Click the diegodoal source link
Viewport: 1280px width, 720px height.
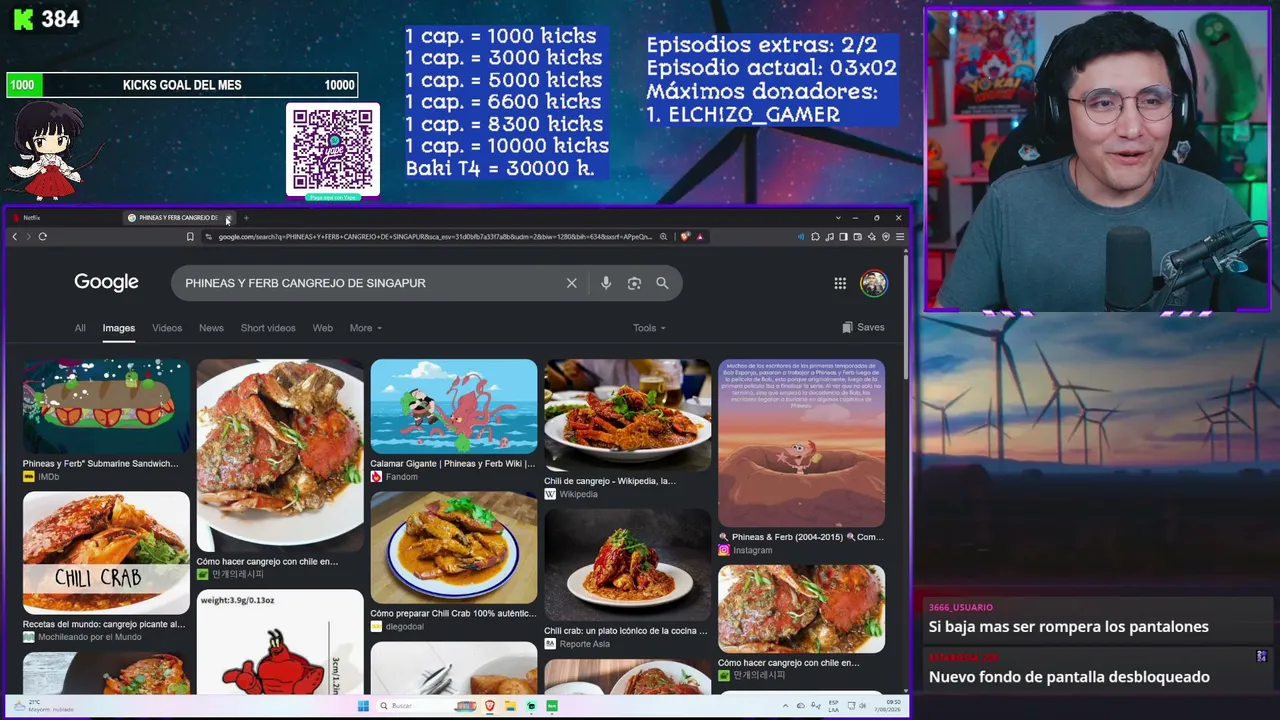coord(397,627)
